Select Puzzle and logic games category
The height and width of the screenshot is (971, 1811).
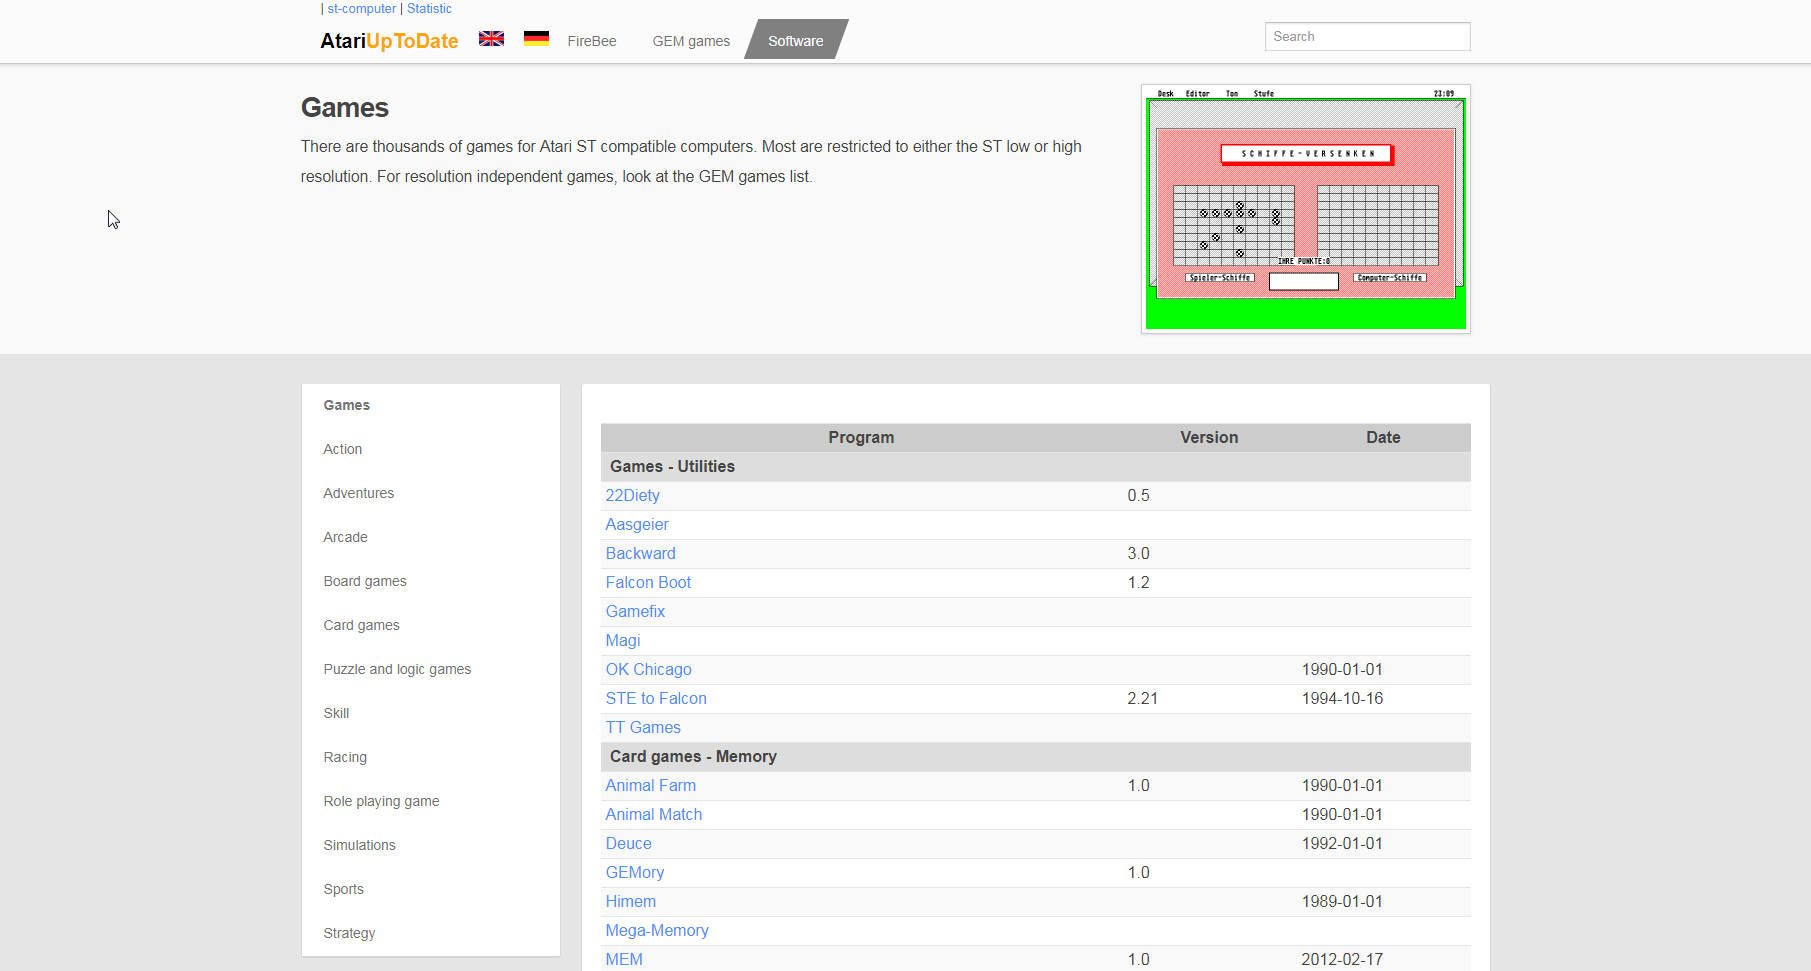tap(397, 669)
